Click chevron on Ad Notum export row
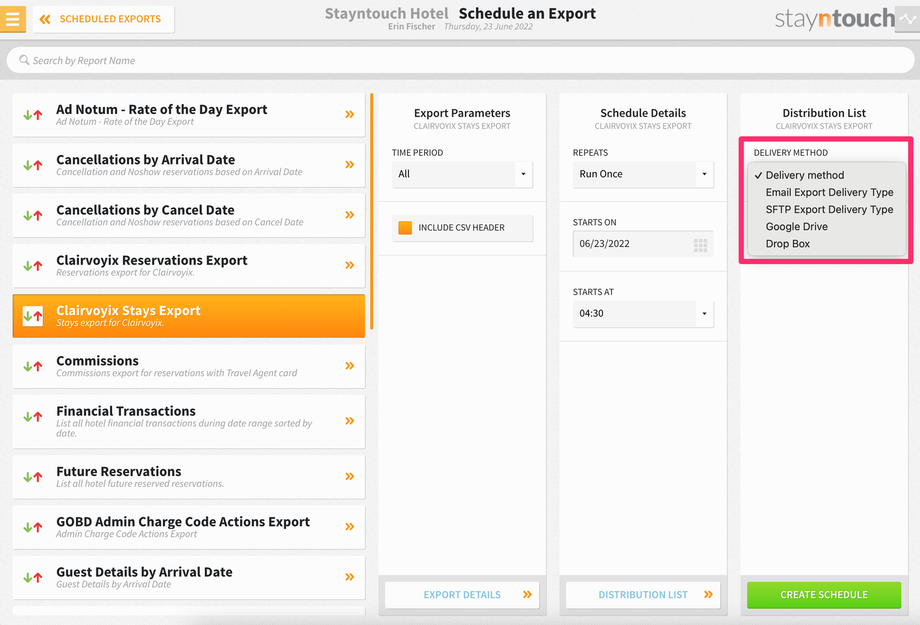The width and height of the screenshot is (920, 625). point(350,114)
